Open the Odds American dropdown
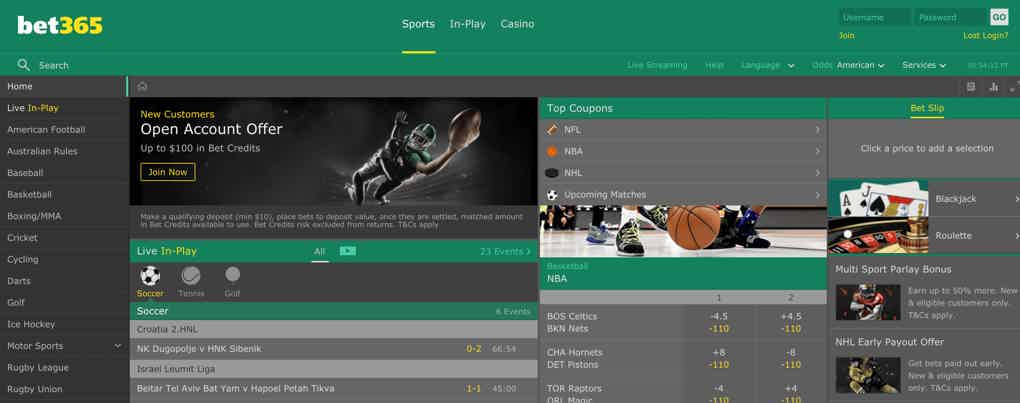Screen dimensions: 1020x403 click(x=848, y=65)
